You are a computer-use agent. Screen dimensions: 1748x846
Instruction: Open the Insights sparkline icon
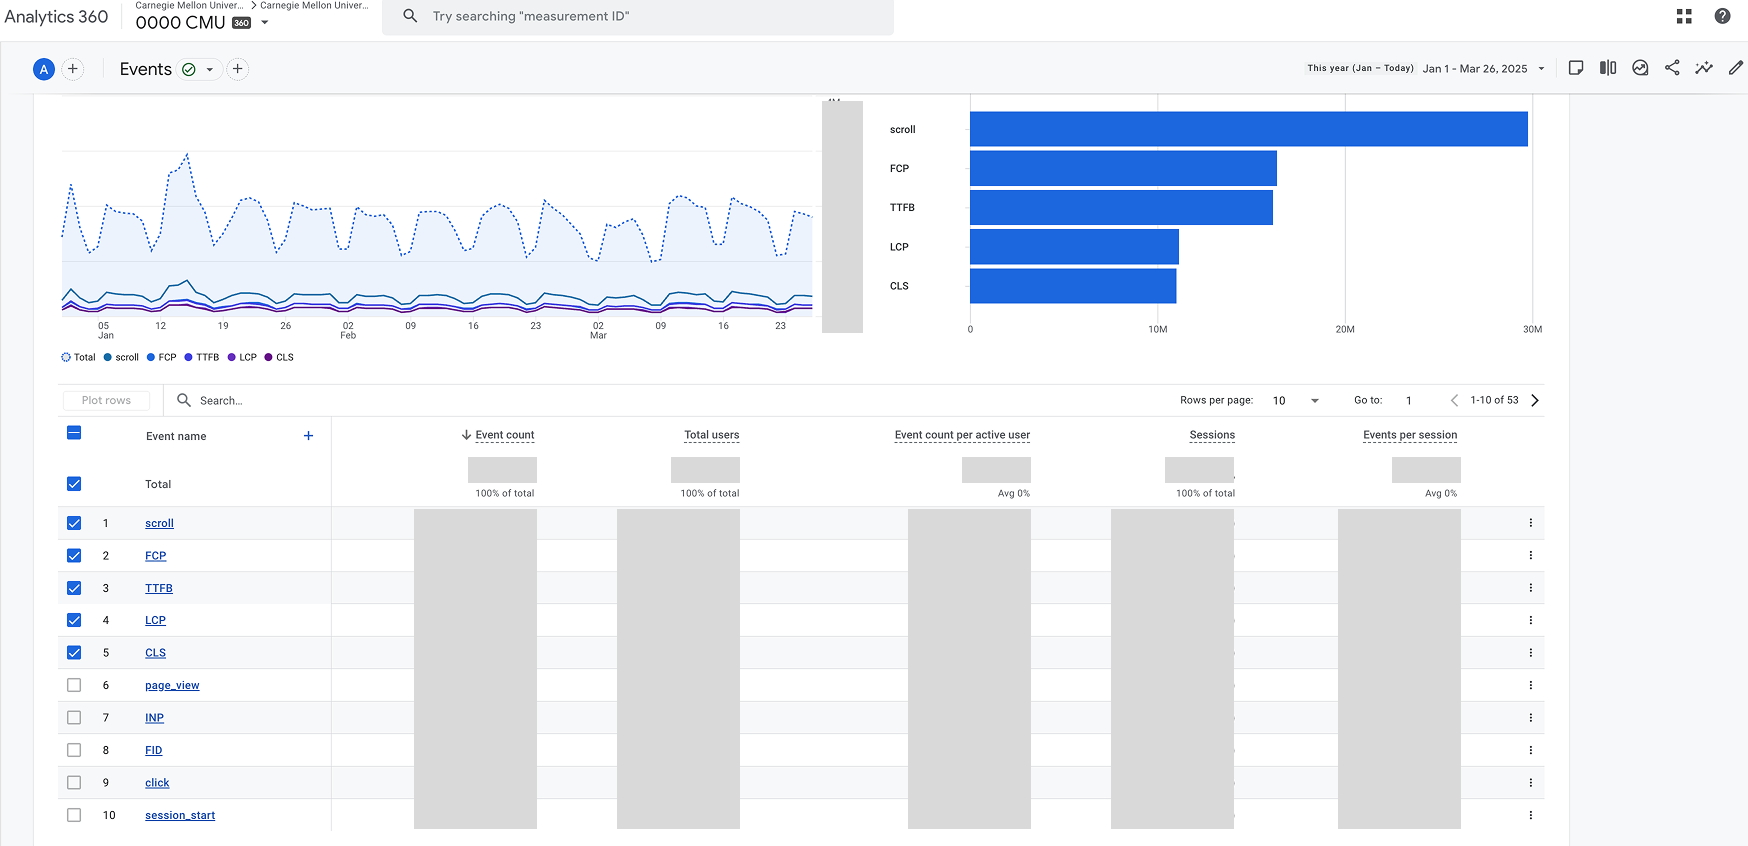point(1704,68)
